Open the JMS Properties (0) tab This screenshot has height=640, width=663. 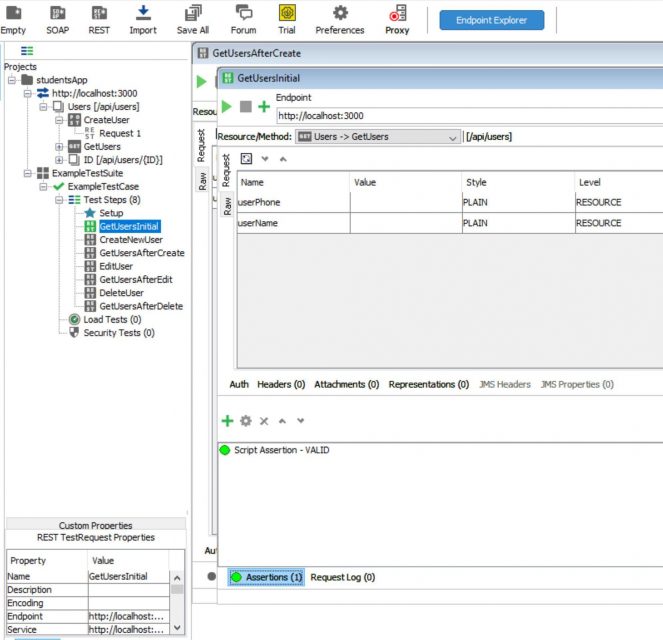(x=577, y=384)
